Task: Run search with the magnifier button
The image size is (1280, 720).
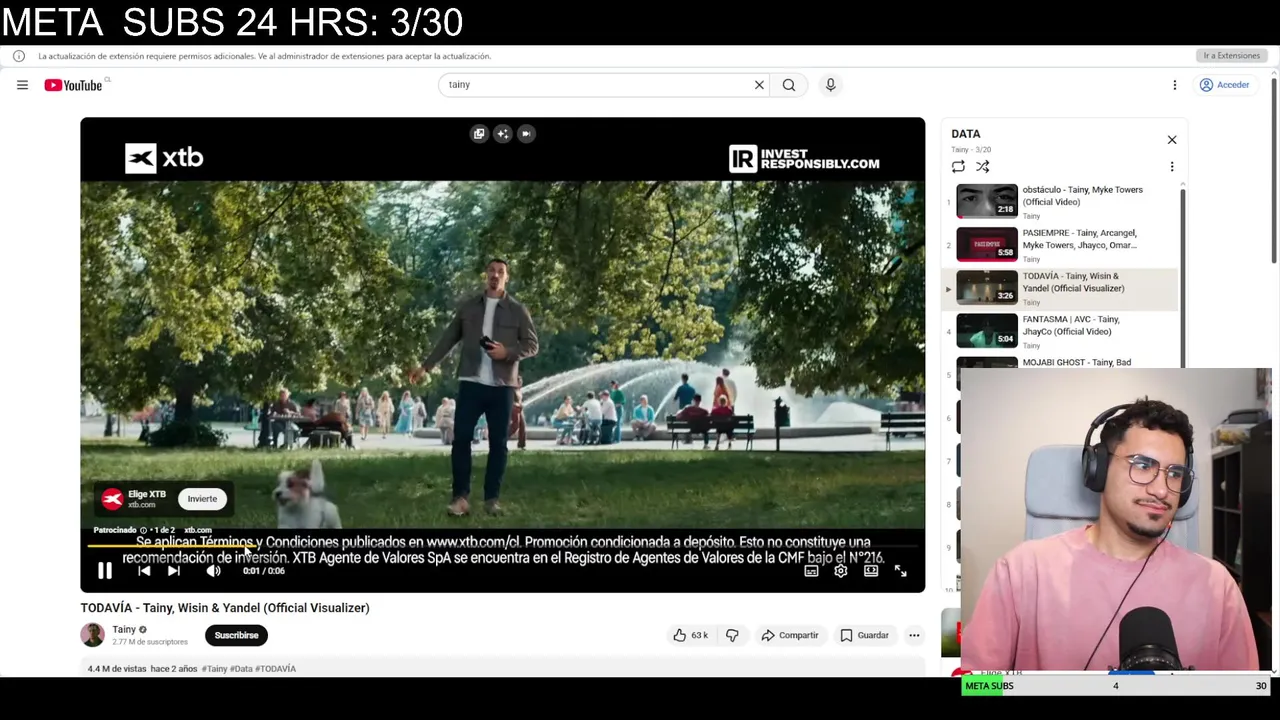Action: (x=789, y=85)
